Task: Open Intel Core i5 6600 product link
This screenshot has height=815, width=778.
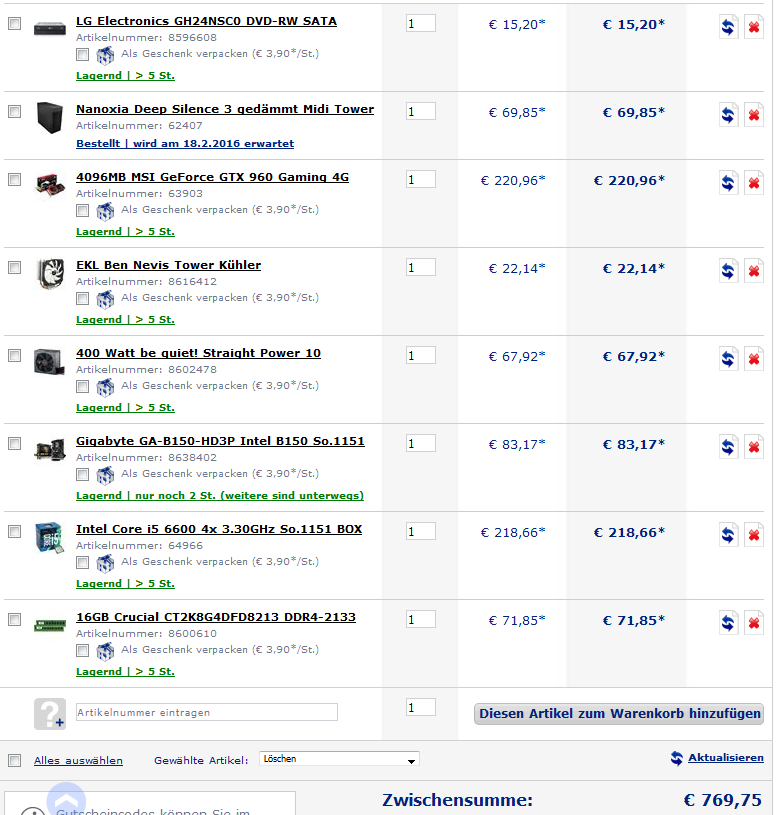Action: click(x=219, y=529)
